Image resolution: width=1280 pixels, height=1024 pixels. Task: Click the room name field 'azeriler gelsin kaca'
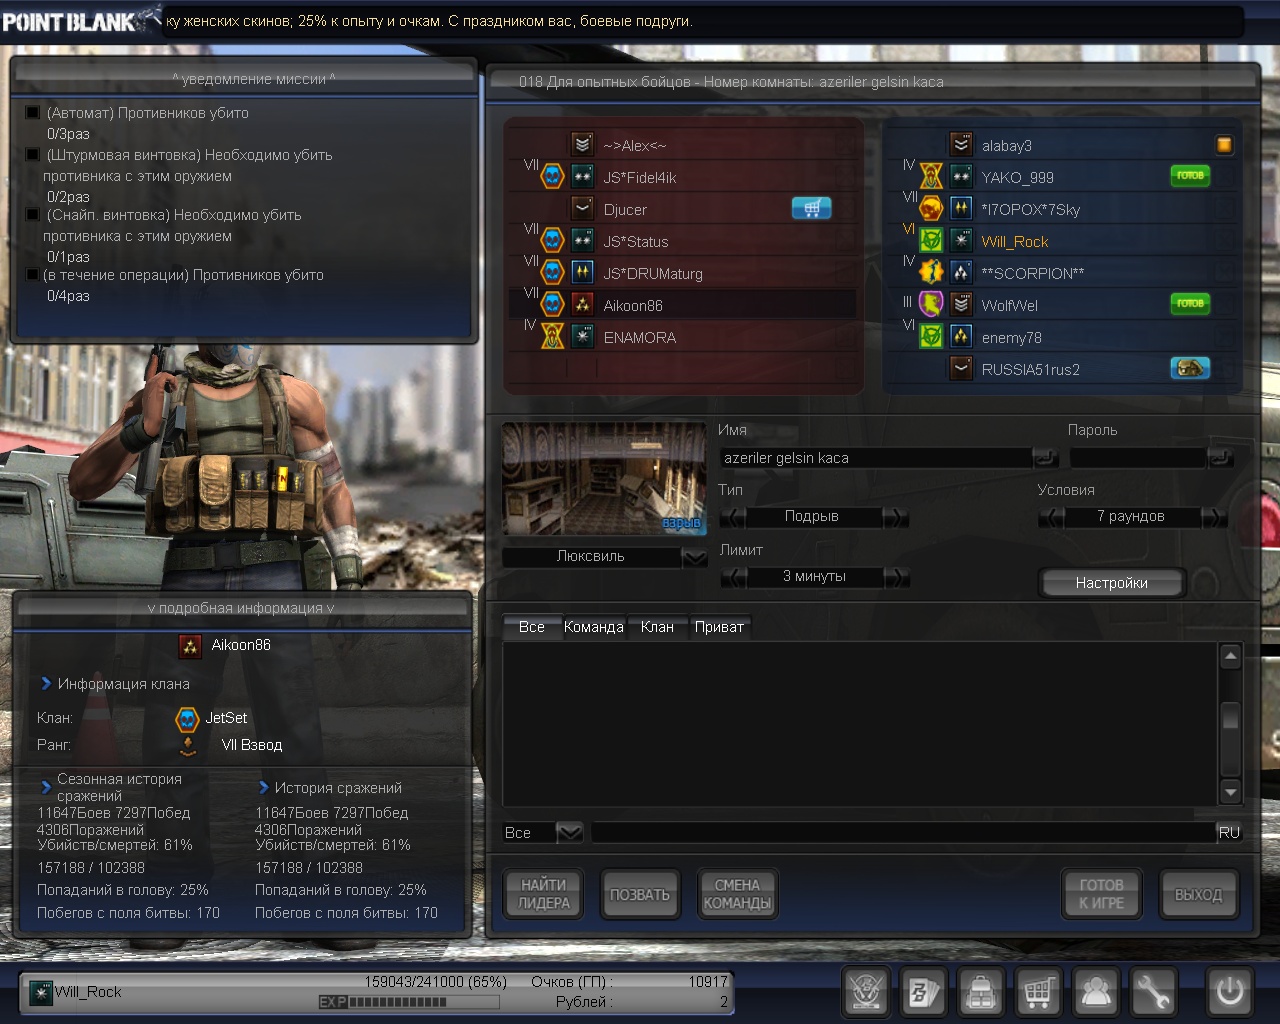[877, 458]
